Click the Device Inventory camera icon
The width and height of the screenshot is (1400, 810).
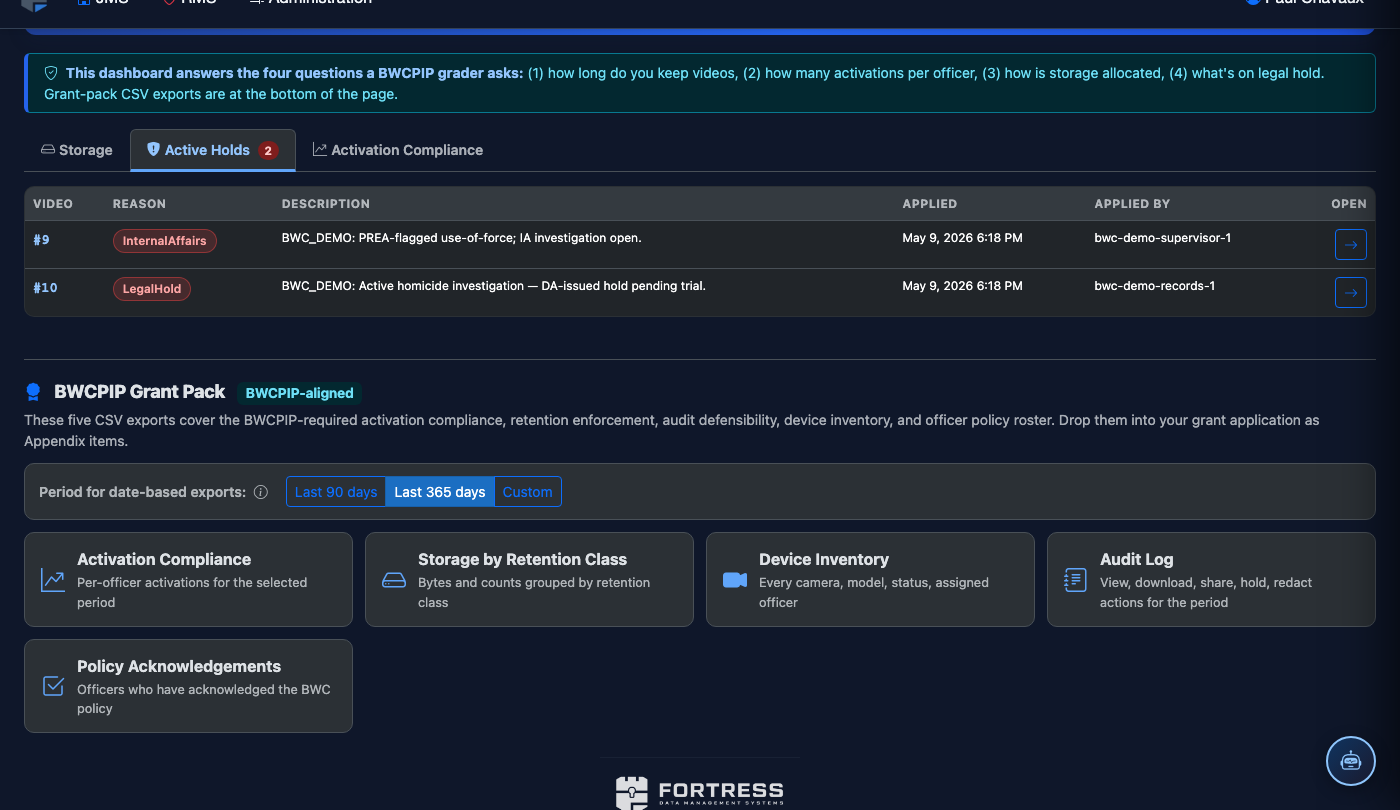pos(735,580)
